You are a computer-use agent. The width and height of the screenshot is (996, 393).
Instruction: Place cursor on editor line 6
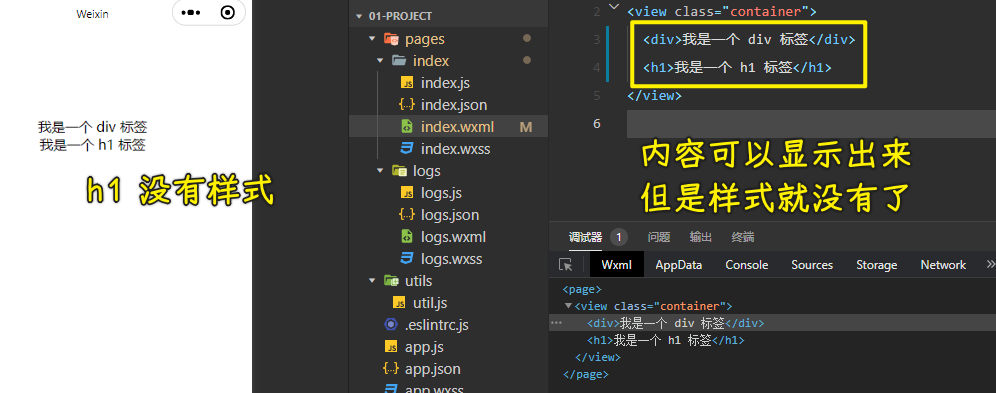click(x=811, y=124)
